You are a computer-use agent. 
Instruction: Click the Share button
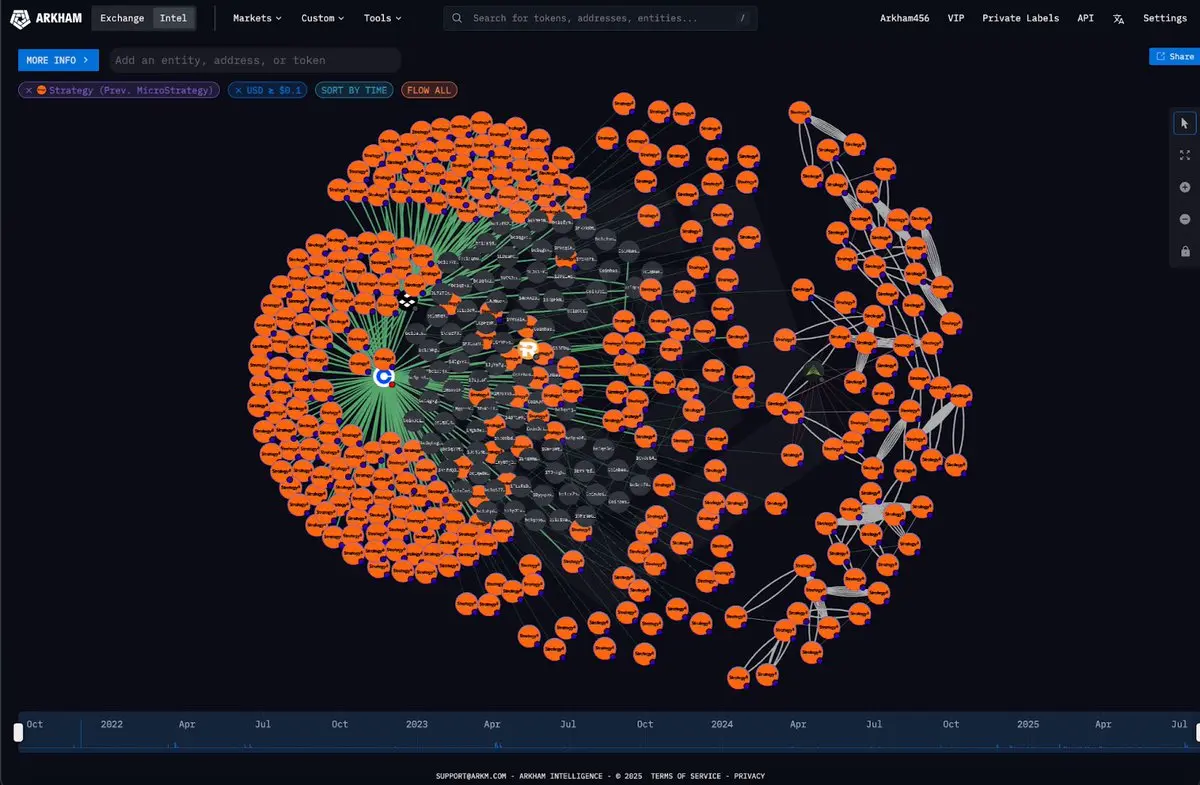tap(1174, 57)
